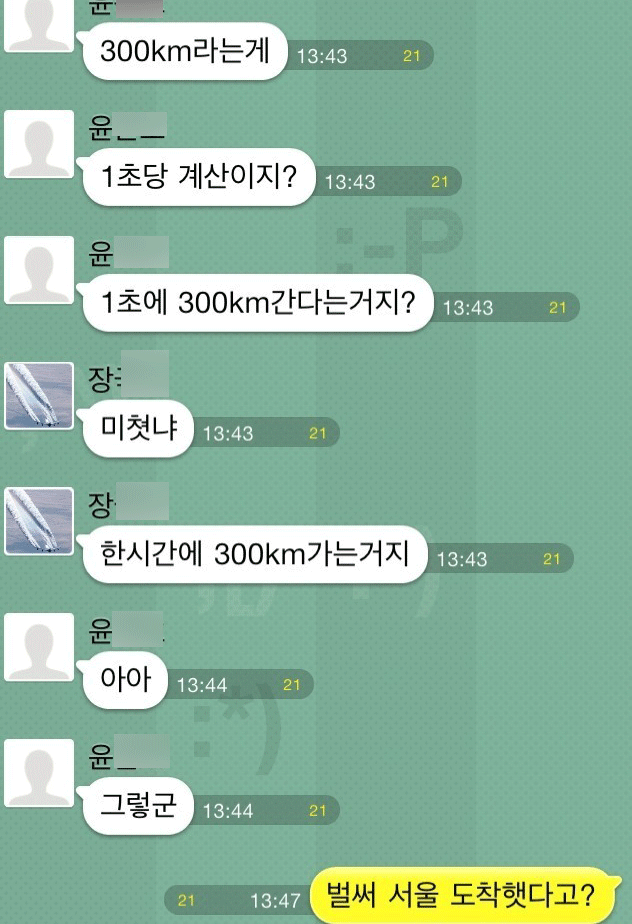Open the contrail profile picture beside 한시간에 300km가는거지
The height and width of the screenshot is (924, 632).
pyautogui.click(x=39, y=521)
